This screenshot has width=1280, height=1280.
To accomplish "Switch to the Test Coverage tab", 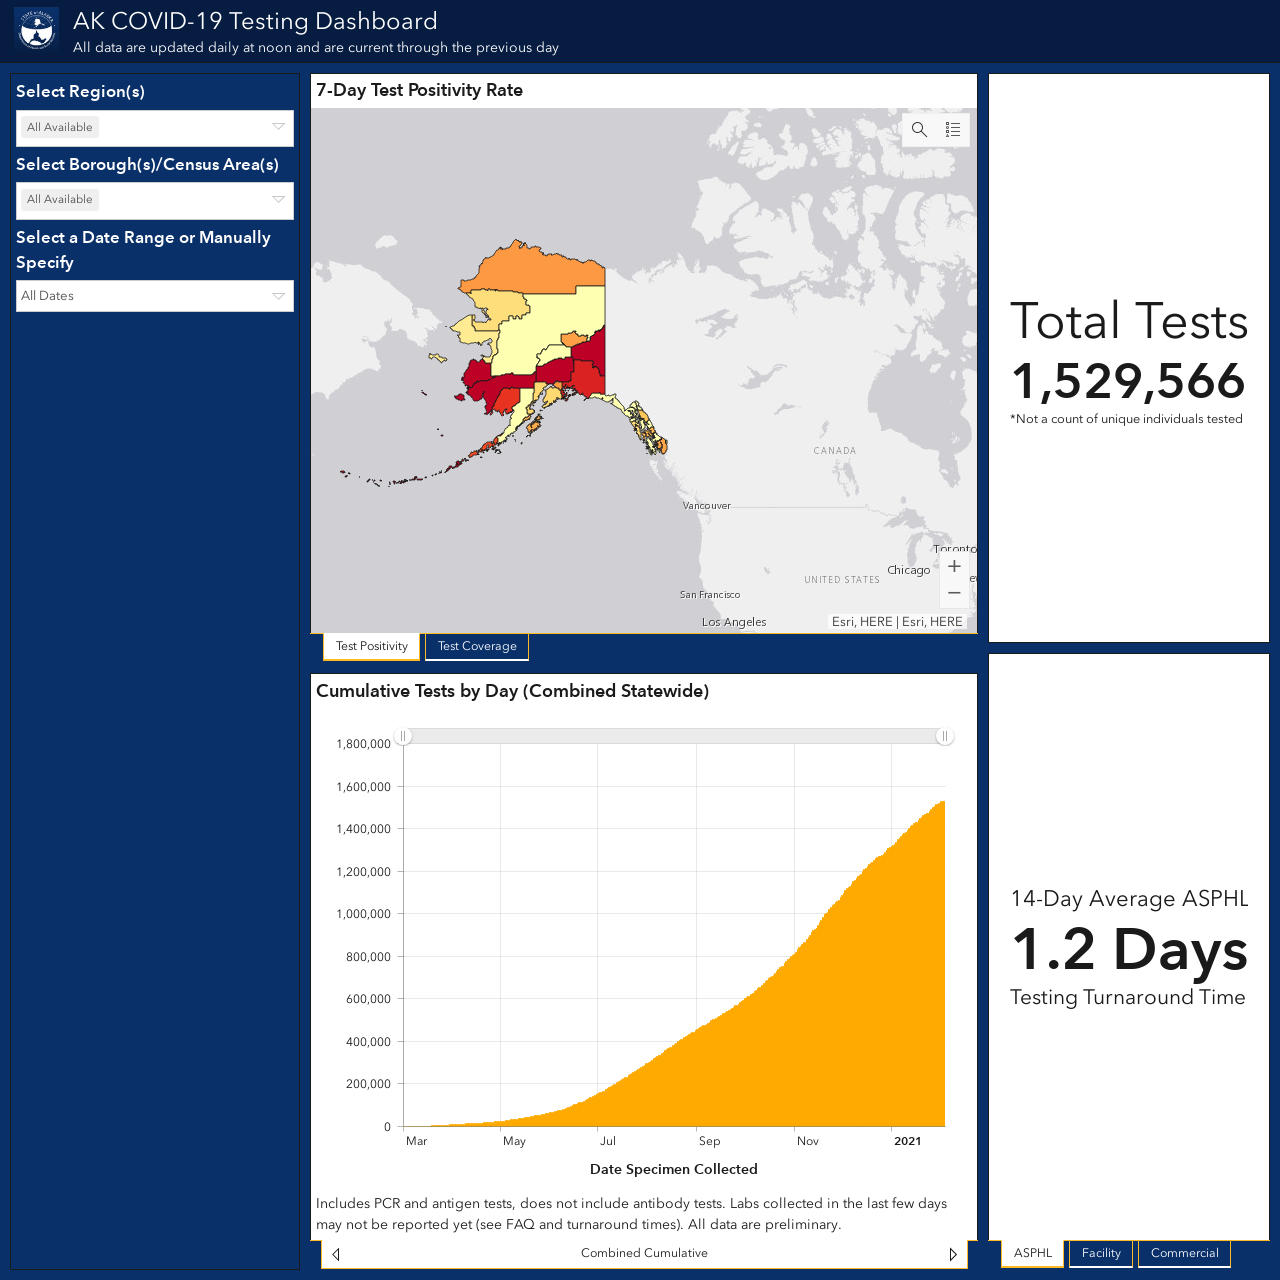I will [x=477, y=646].
